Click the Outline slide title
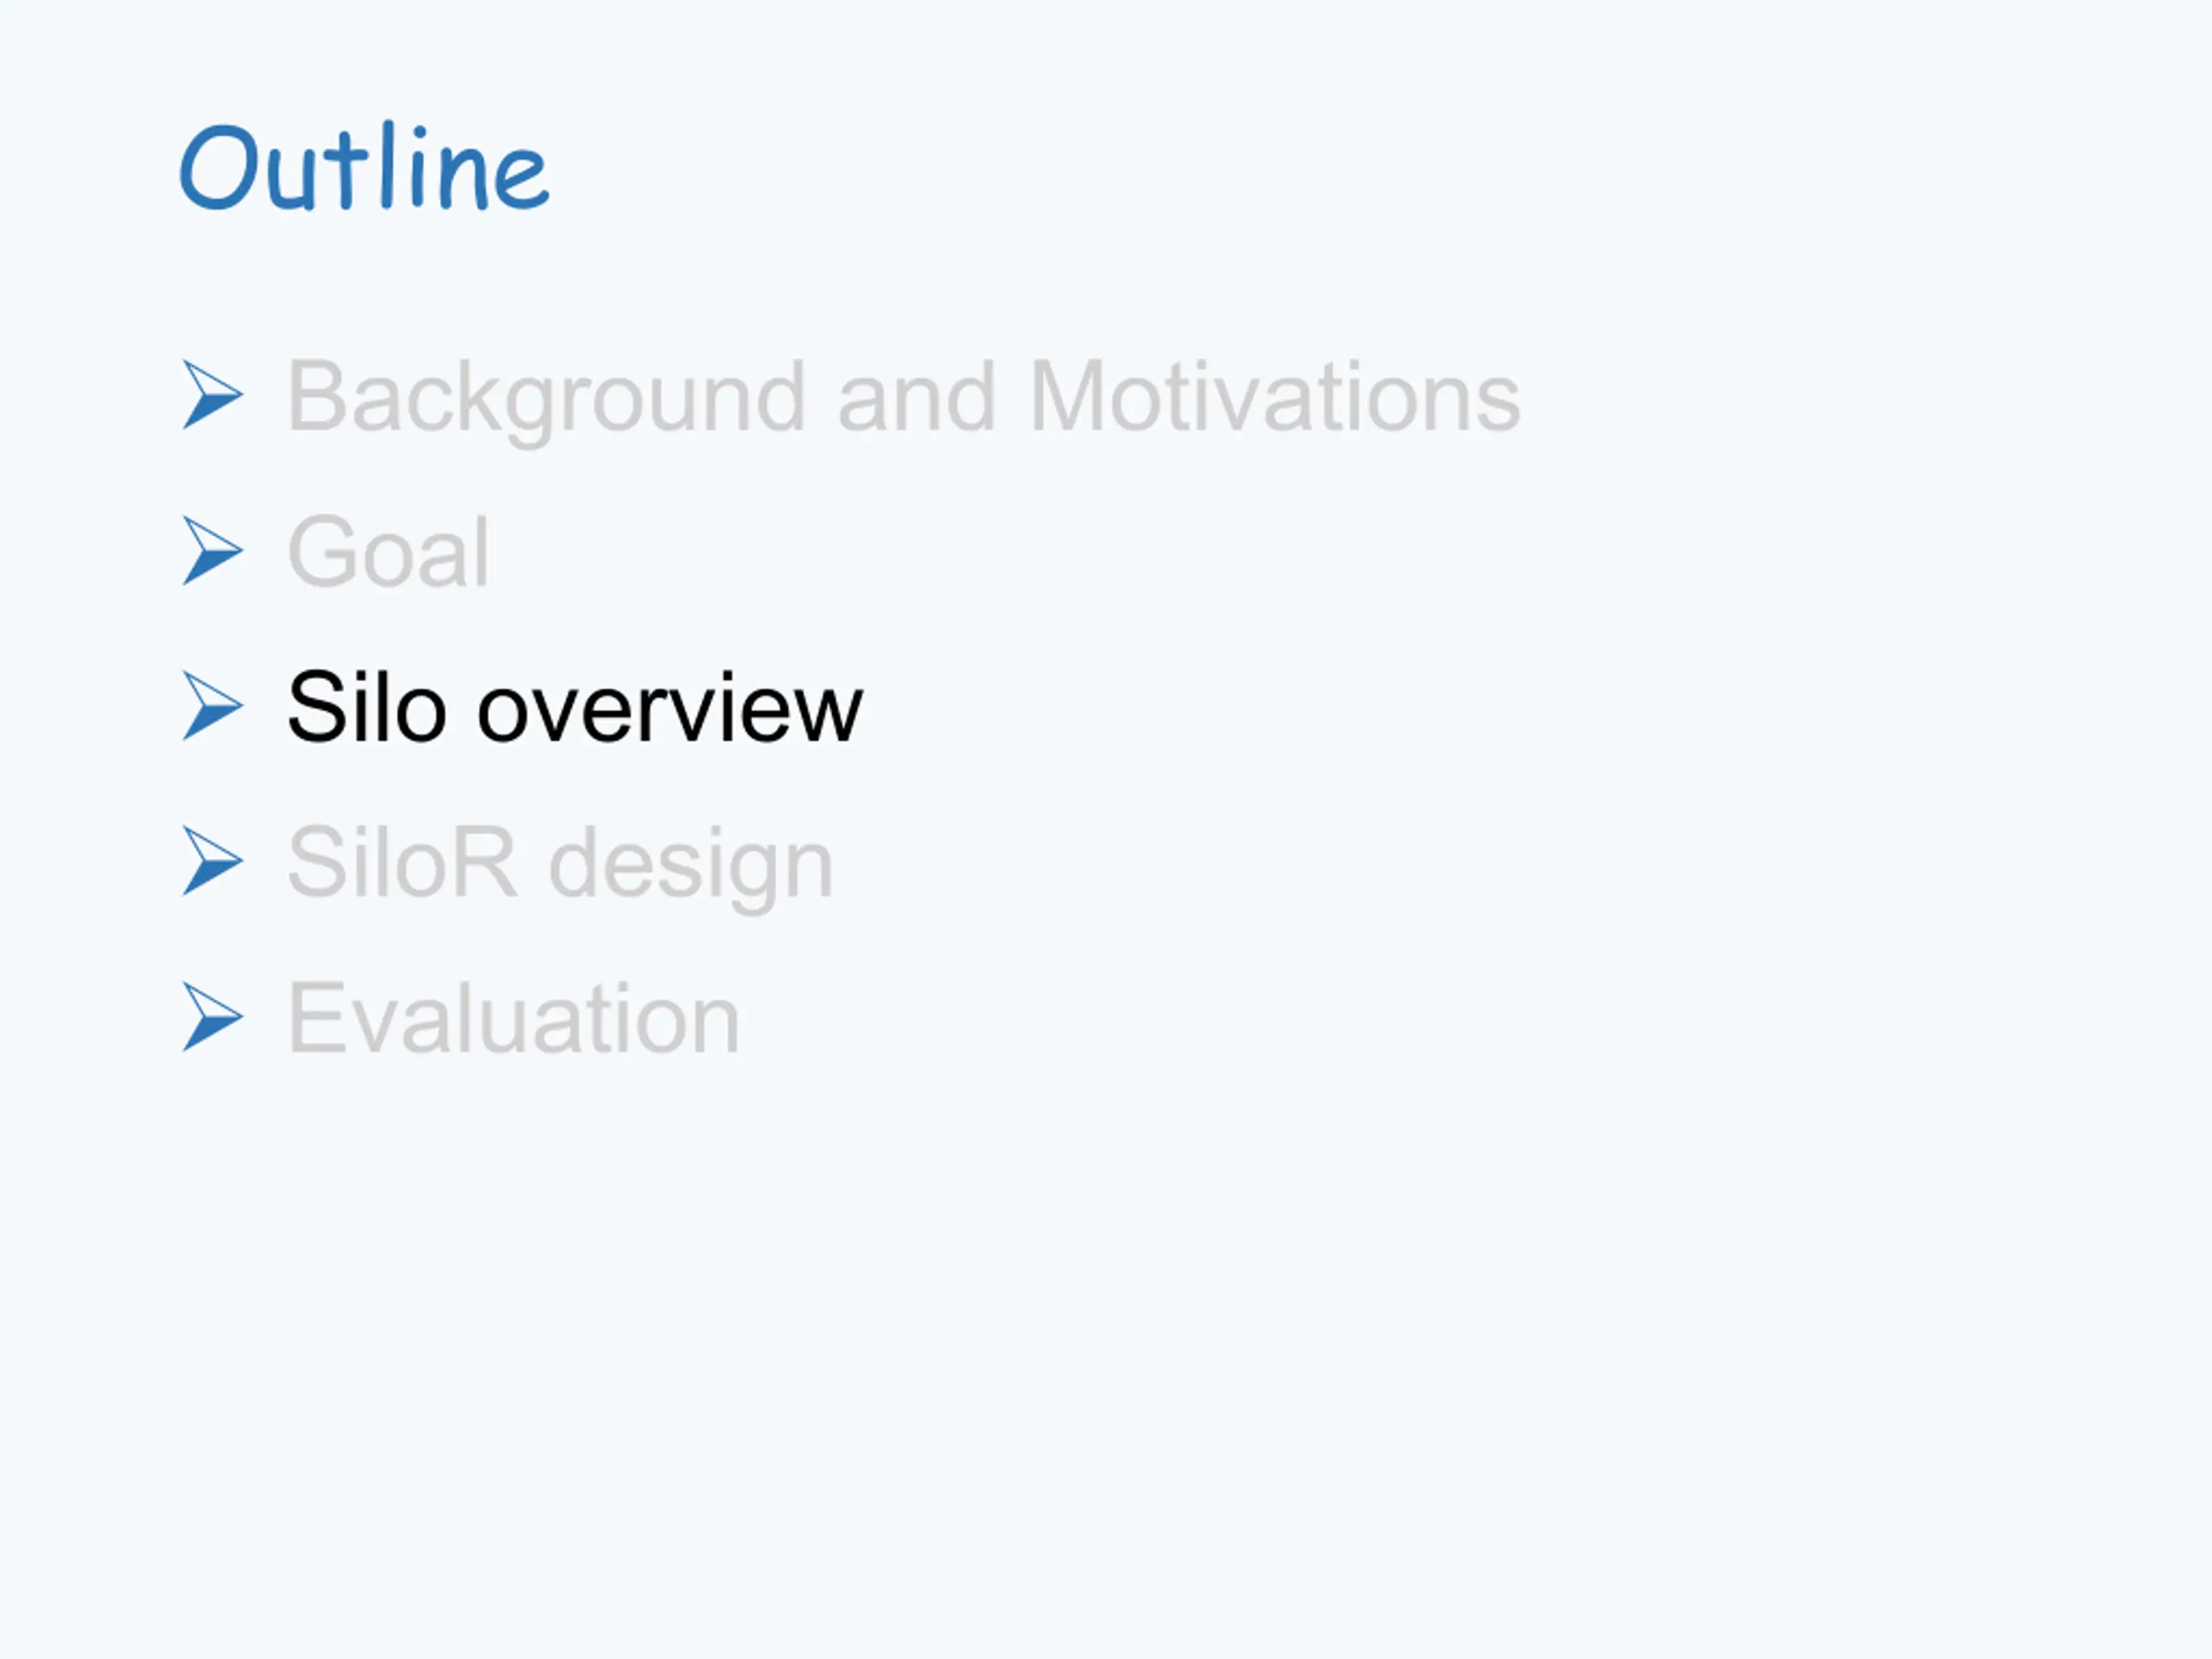This screenshot has height=1659, width=2212. pyautogui.click(x=364, y=167)
